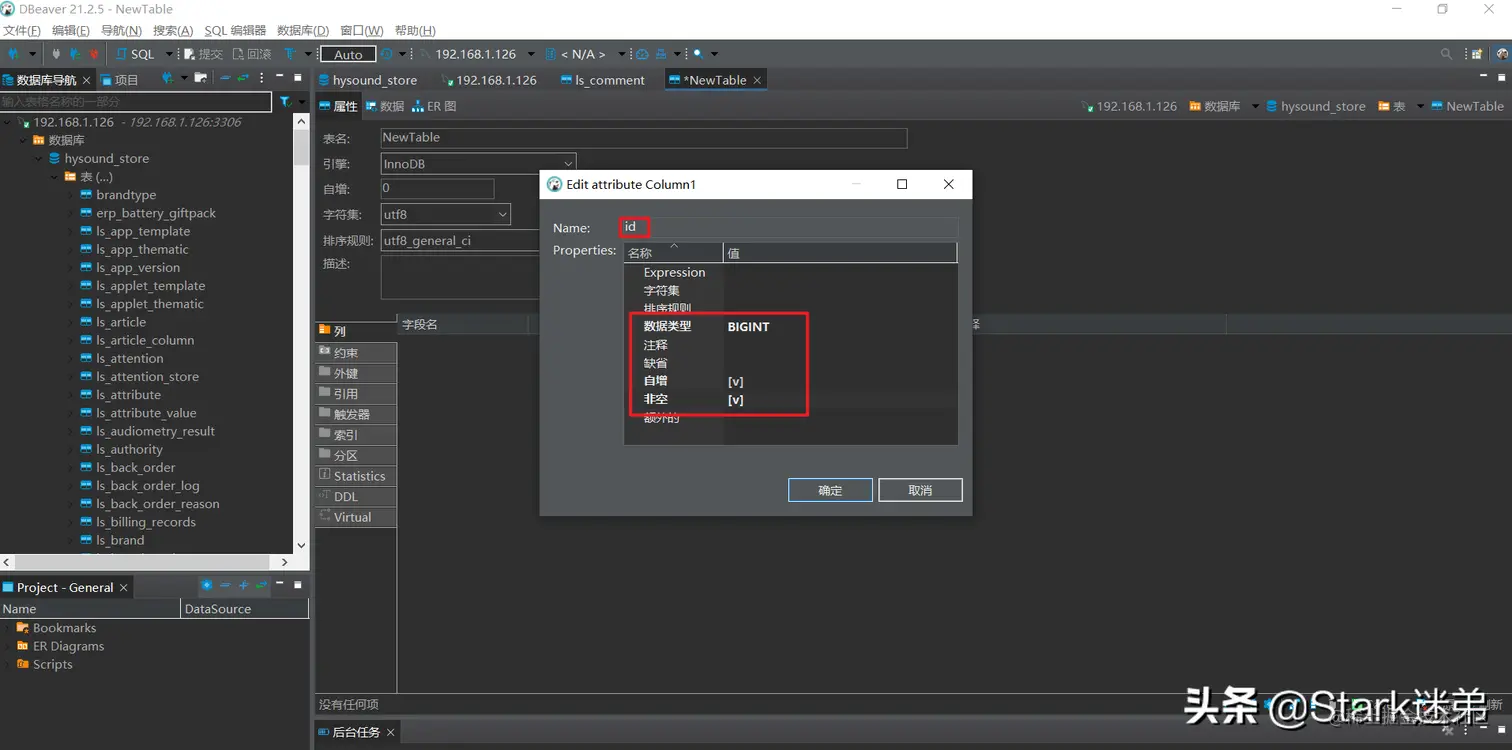Click the plus icon in Project panel toolbar
The image size is (1512, 750).
click(243, 585)
